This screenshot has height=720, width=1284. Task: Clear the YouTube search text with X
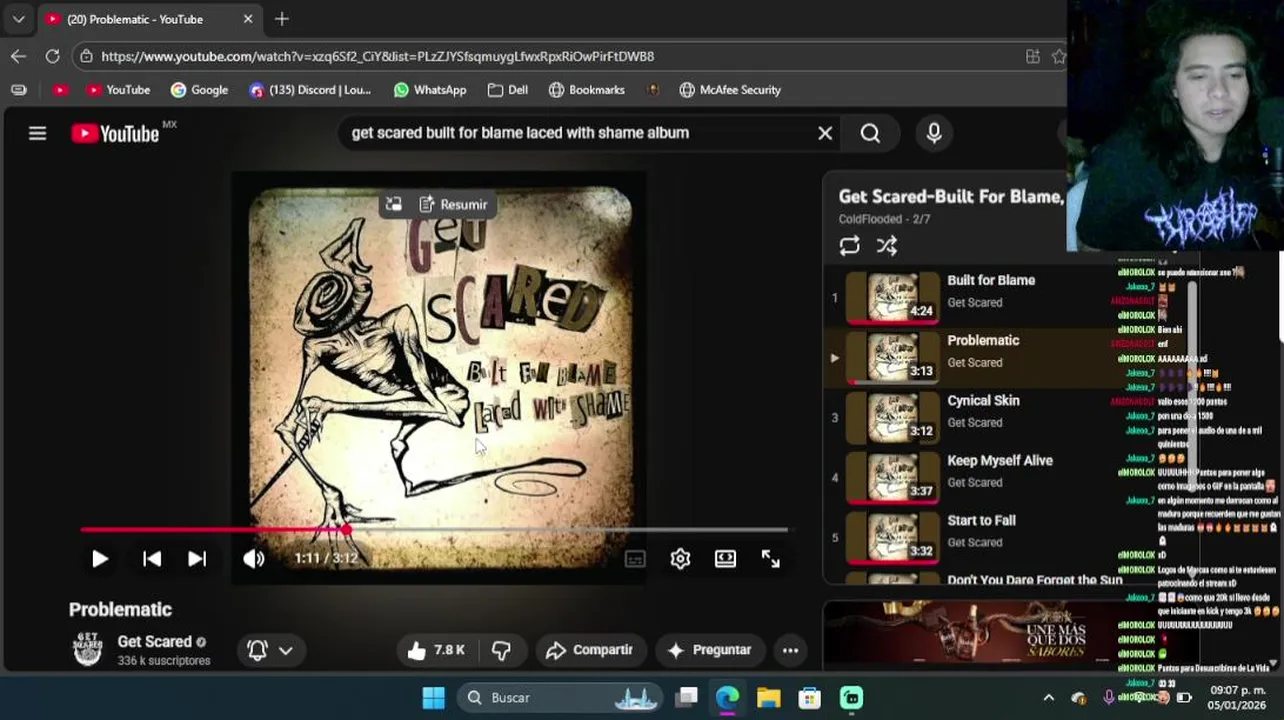(x=825, y=133)
